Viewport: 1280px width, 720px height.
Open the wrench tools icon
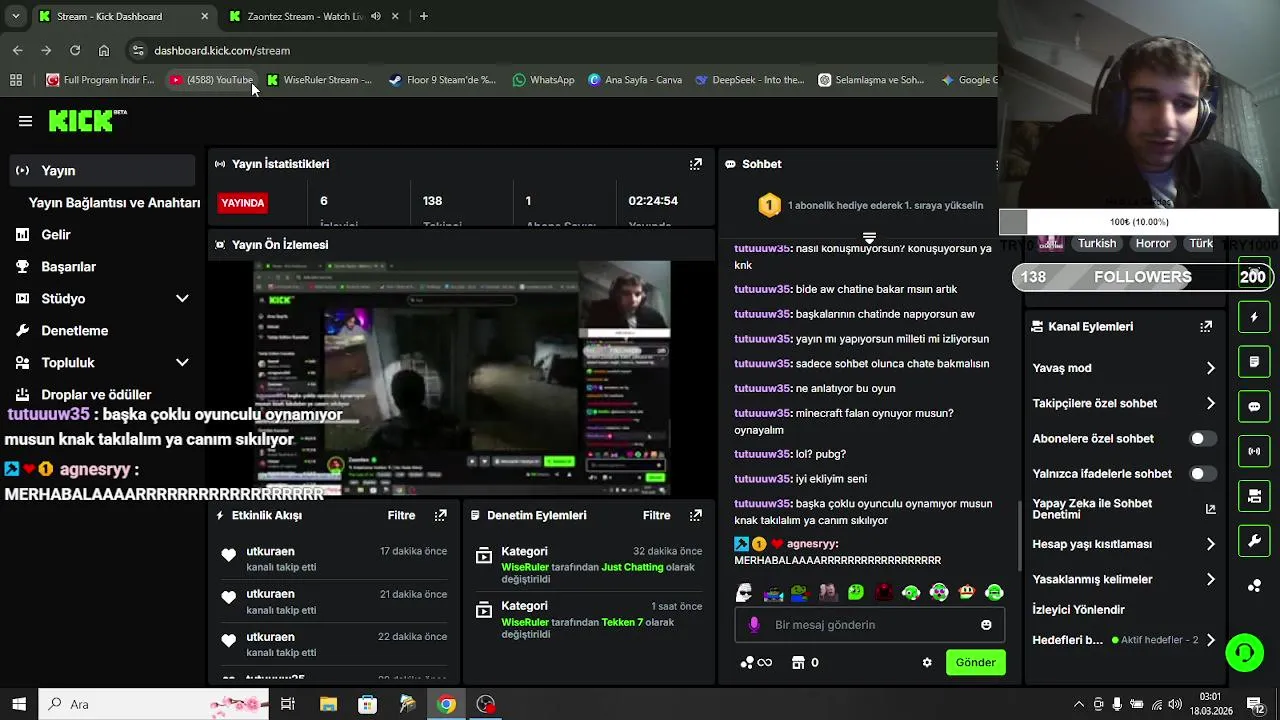point(1254,541)
